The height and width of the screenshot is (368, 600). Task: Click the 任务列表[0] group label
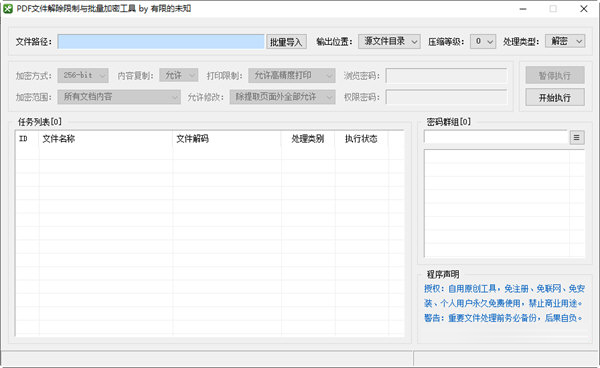point(40,122)
